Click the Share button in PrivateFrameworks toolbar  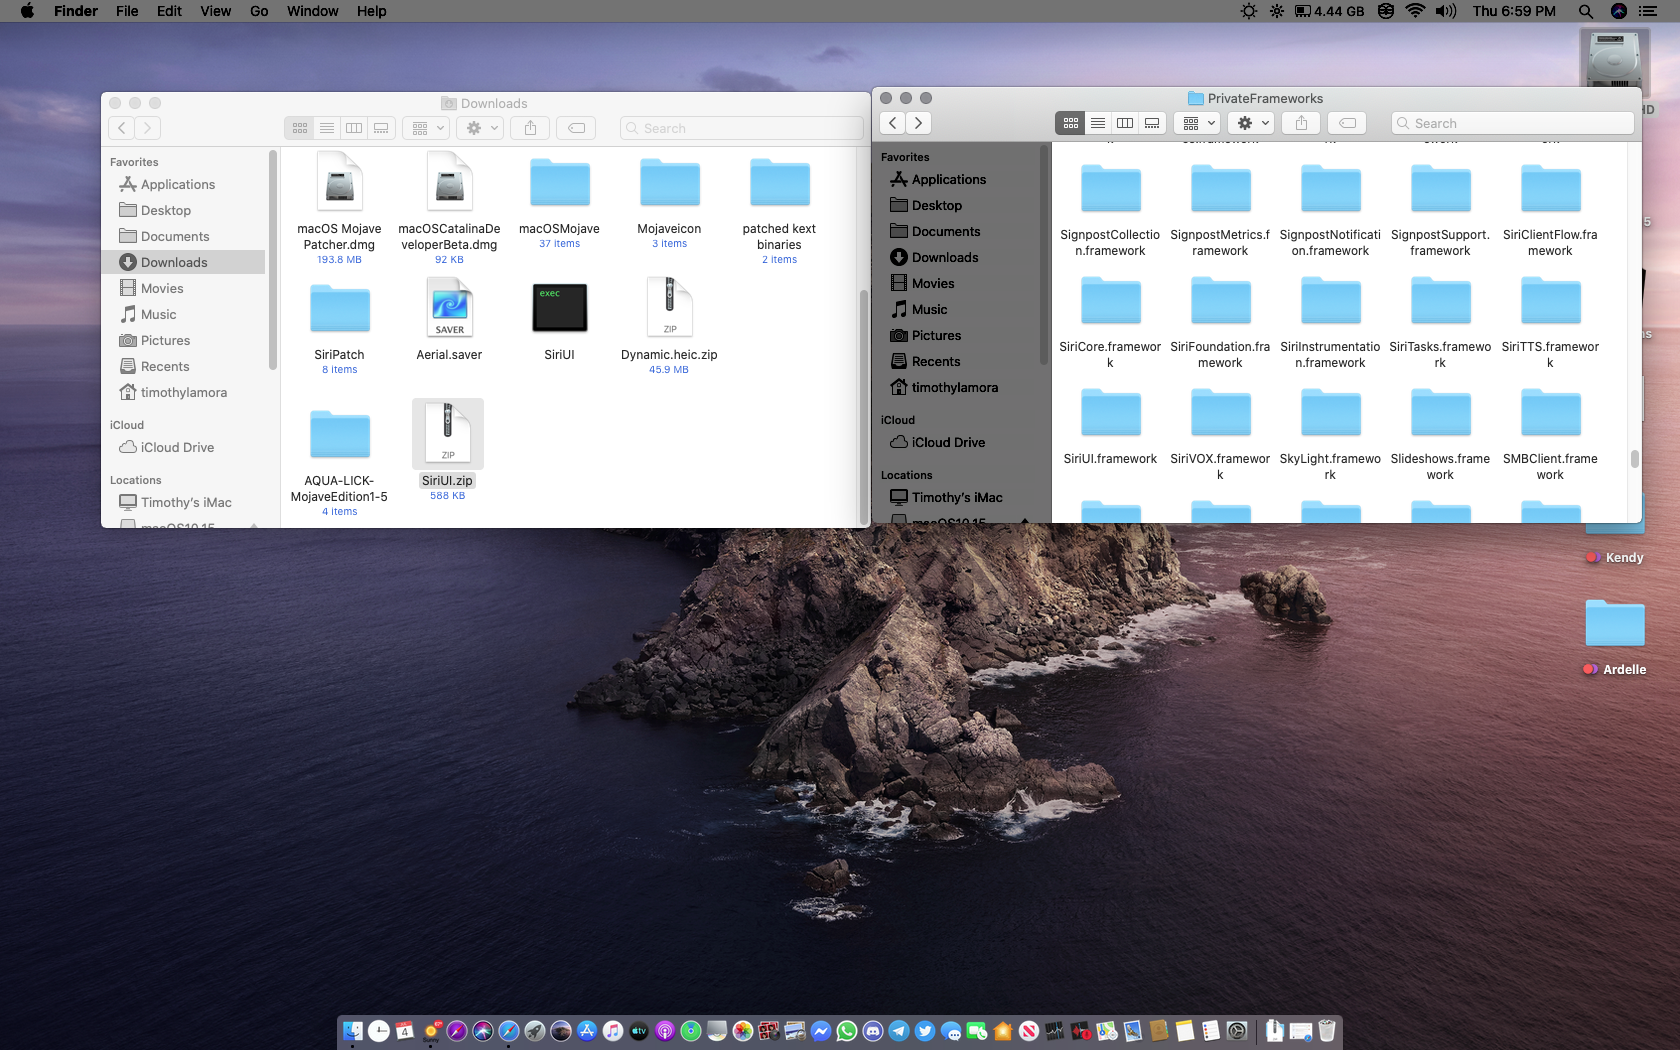tap(1301, 123)
